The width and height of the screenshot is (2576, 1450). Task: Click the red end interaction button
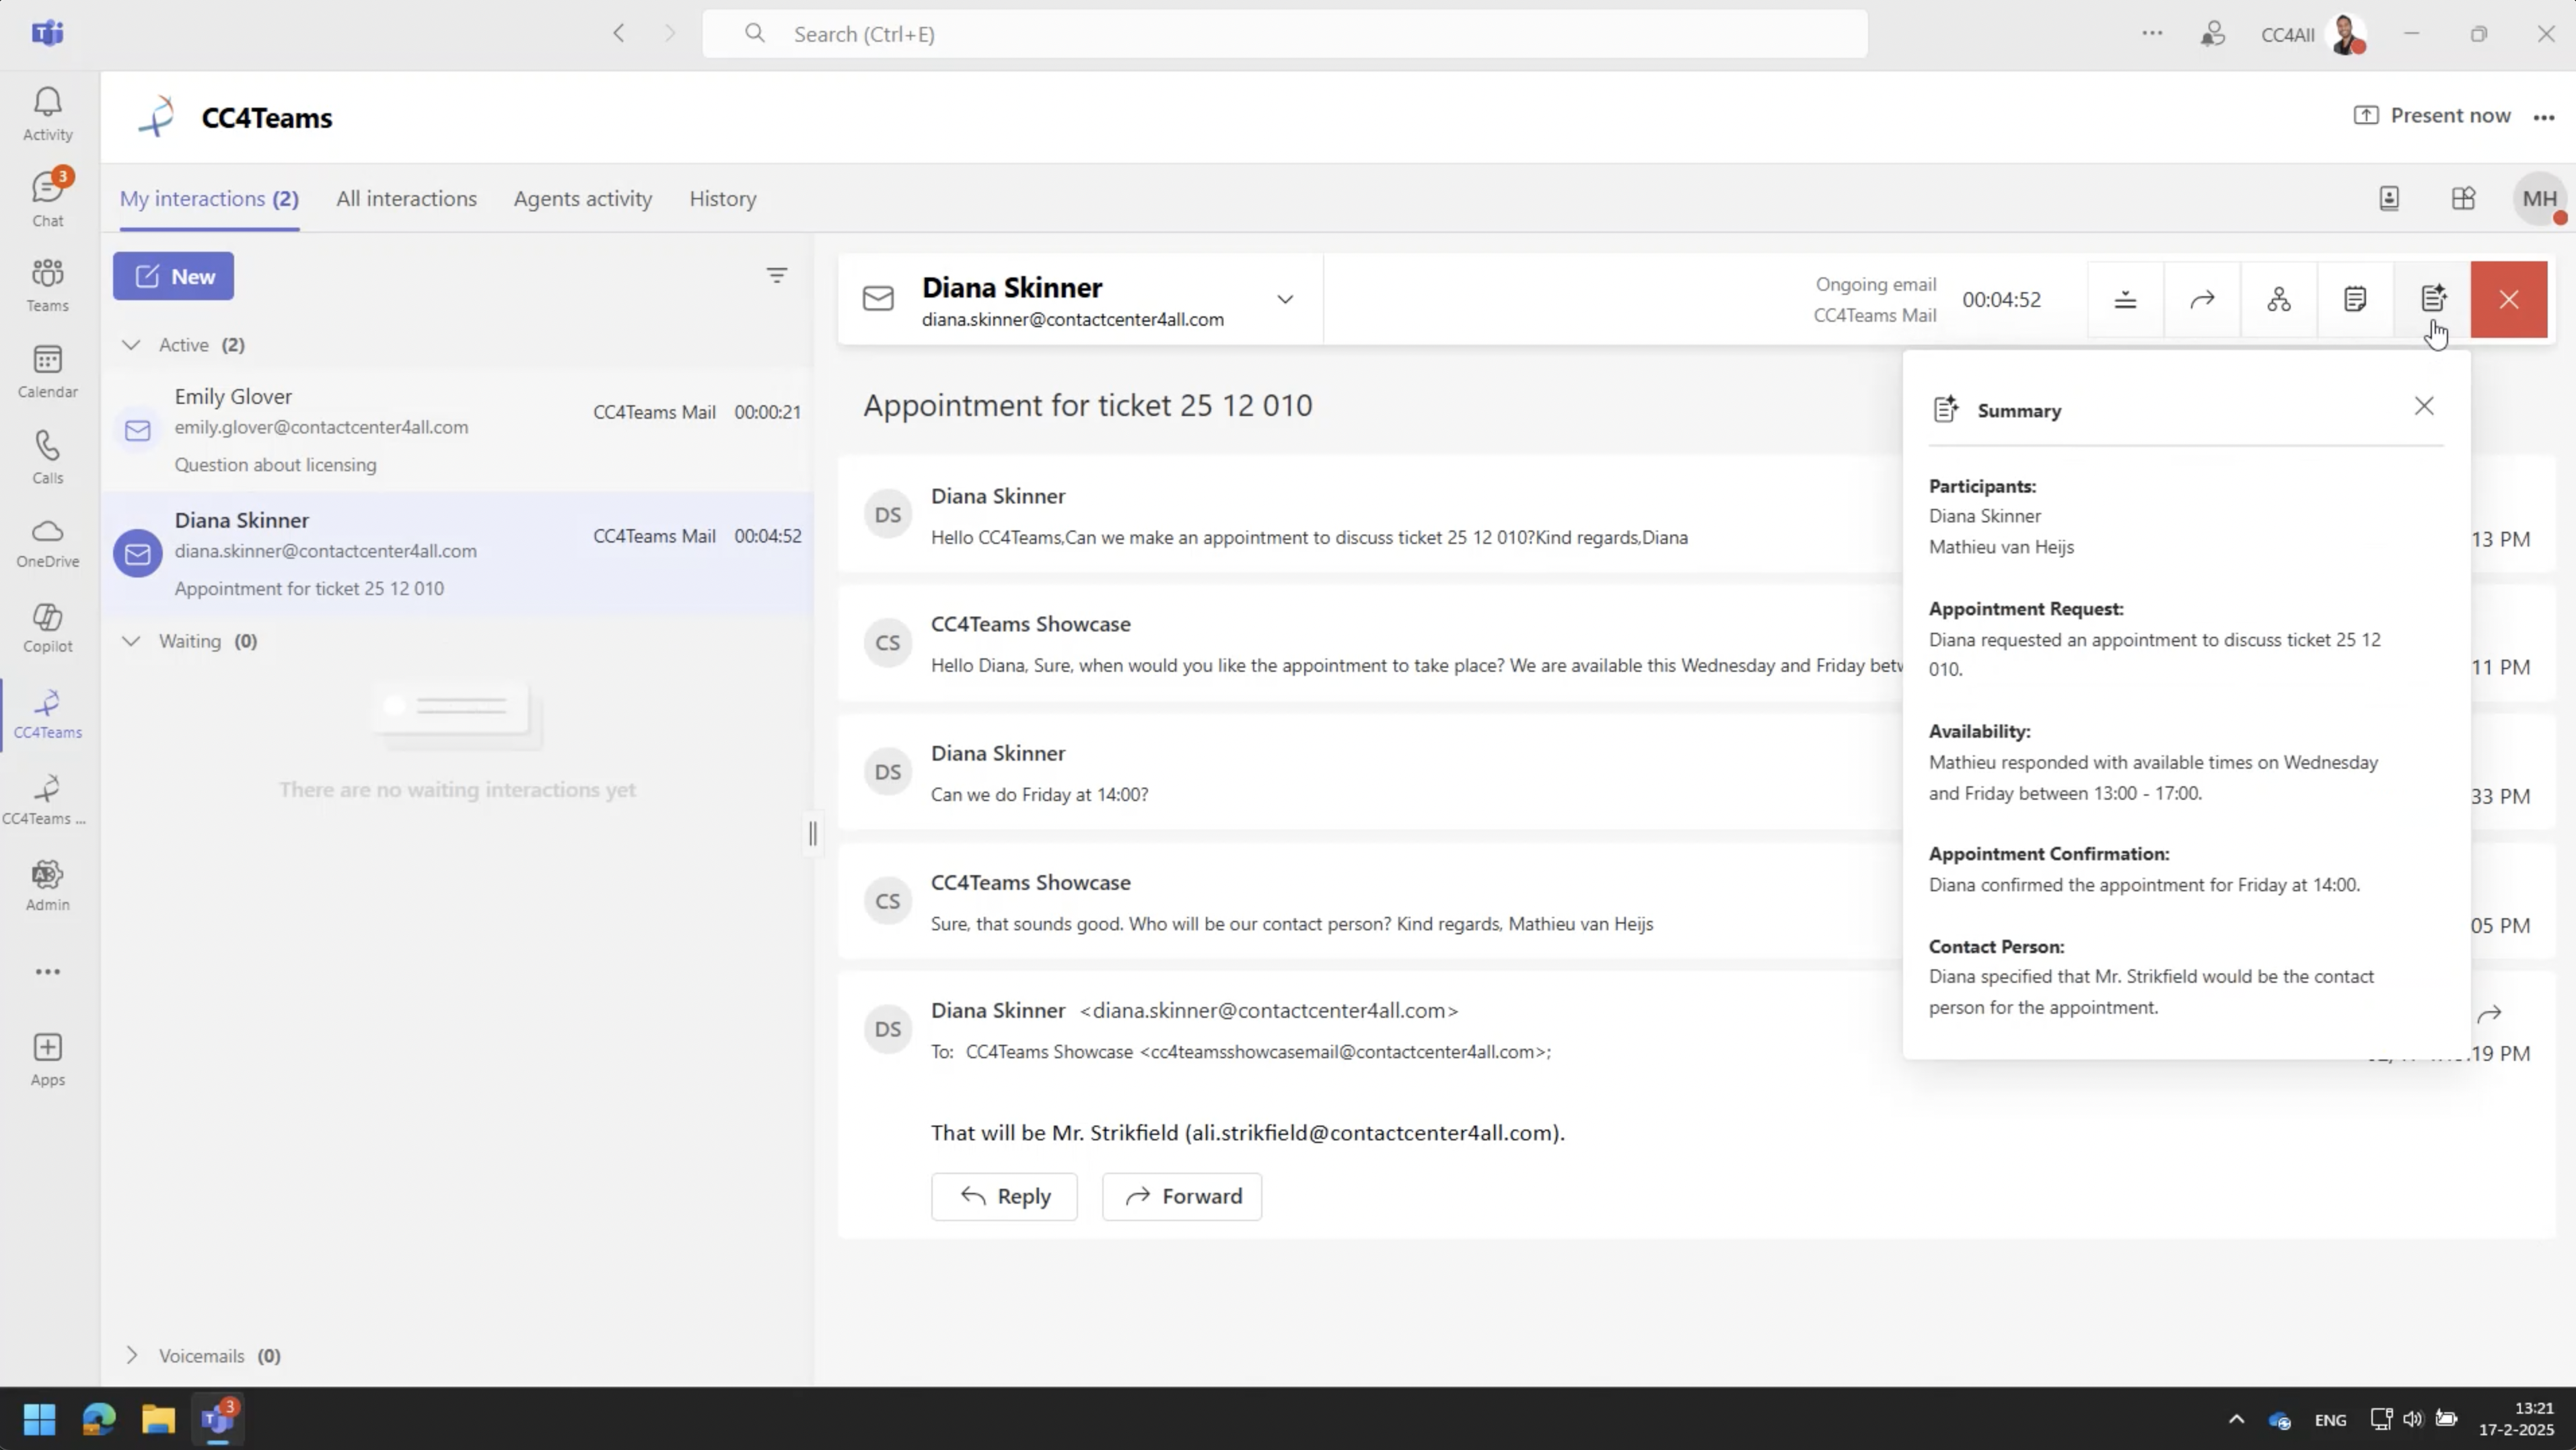2508,299
